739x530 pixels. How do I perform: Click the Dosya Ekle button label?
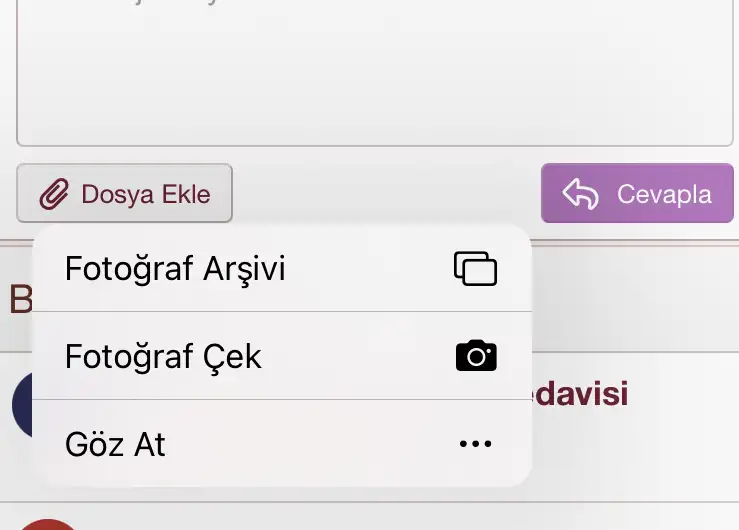146,194
